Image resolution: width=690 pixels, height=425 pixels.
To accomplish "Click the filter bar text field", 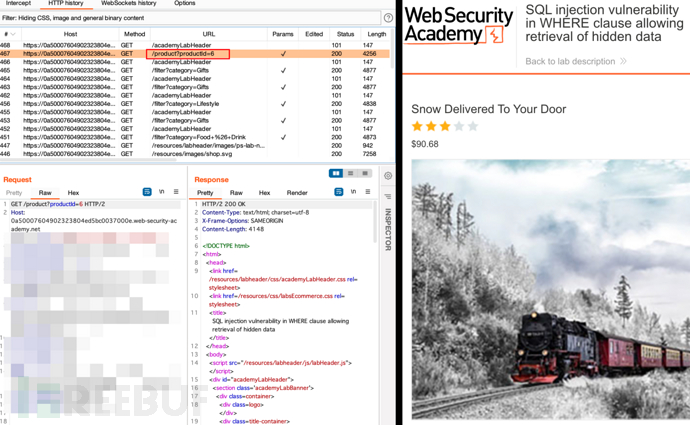I will pyautogui.click(x=190, y=18).
